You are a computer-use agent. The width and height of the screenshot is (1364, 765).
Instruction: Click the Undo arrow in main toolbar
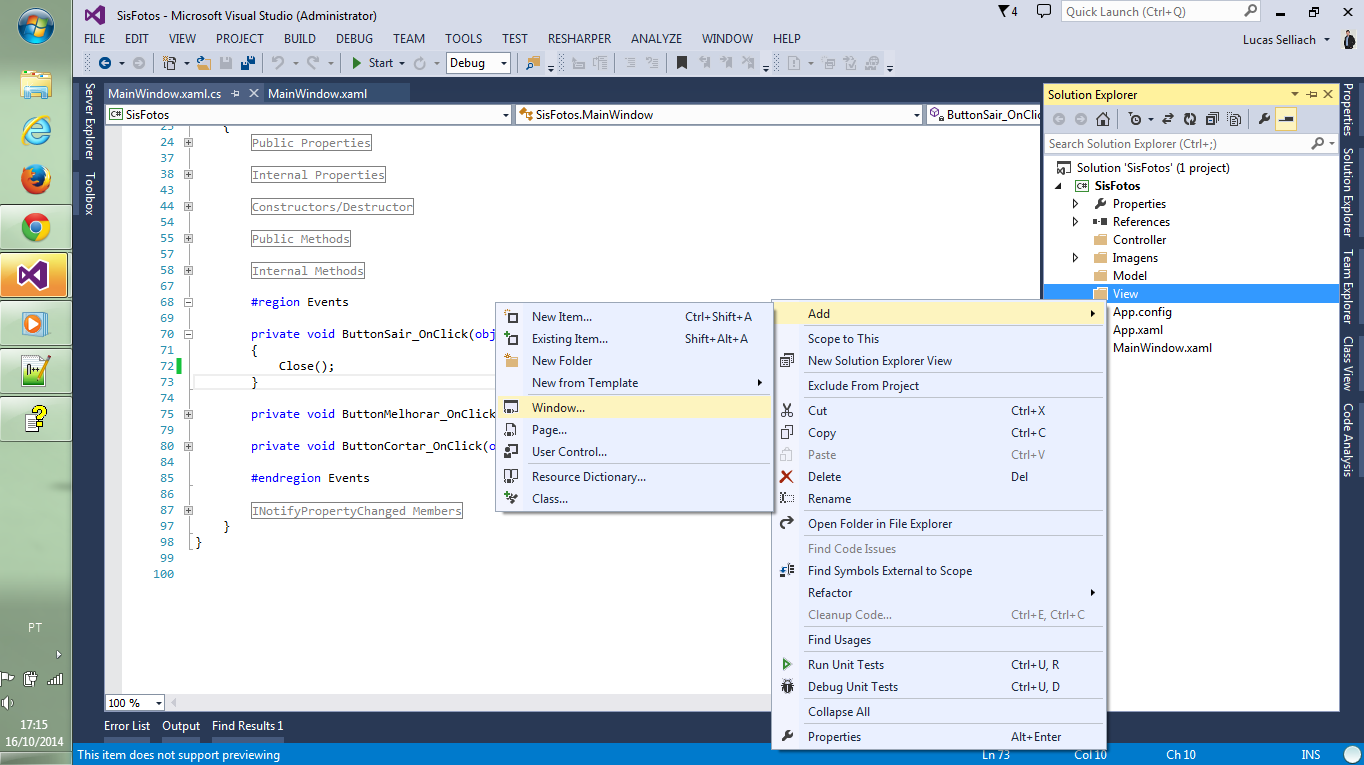[x=278, y=63]
